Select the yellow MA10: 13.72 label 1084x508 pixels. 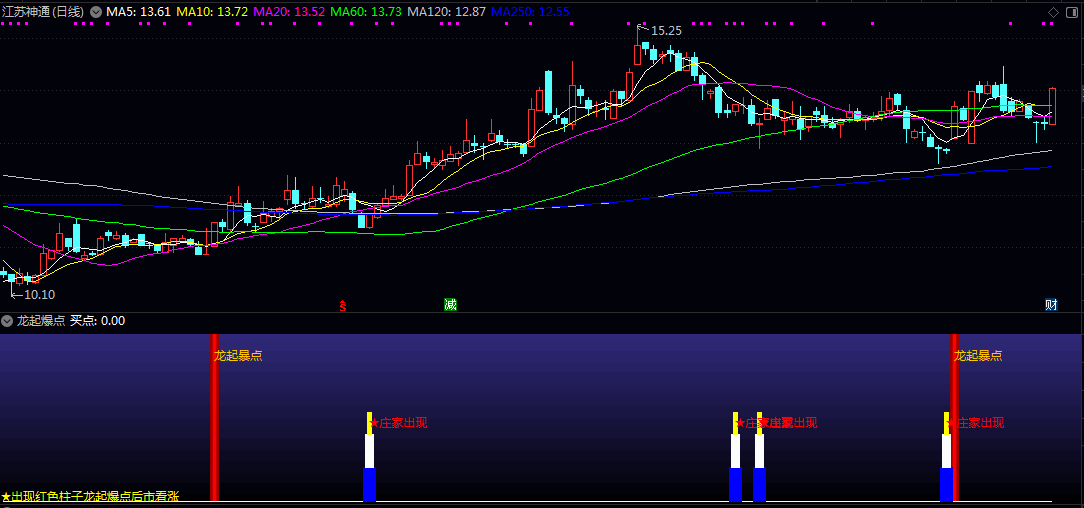coord(212,12)
